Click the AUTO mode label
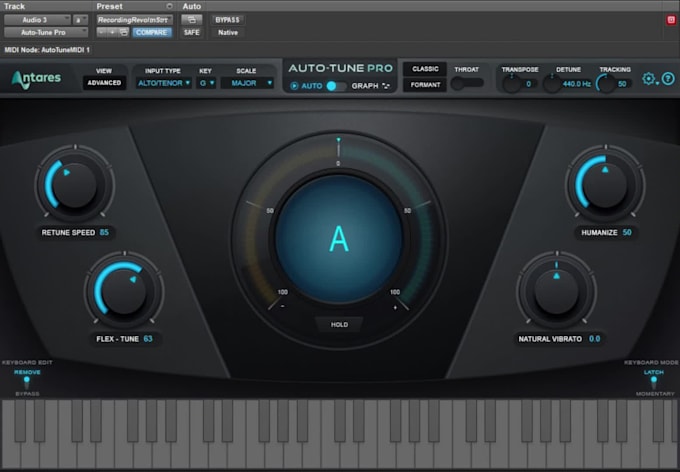Screen dimensions: 680x472 [312, 86]
